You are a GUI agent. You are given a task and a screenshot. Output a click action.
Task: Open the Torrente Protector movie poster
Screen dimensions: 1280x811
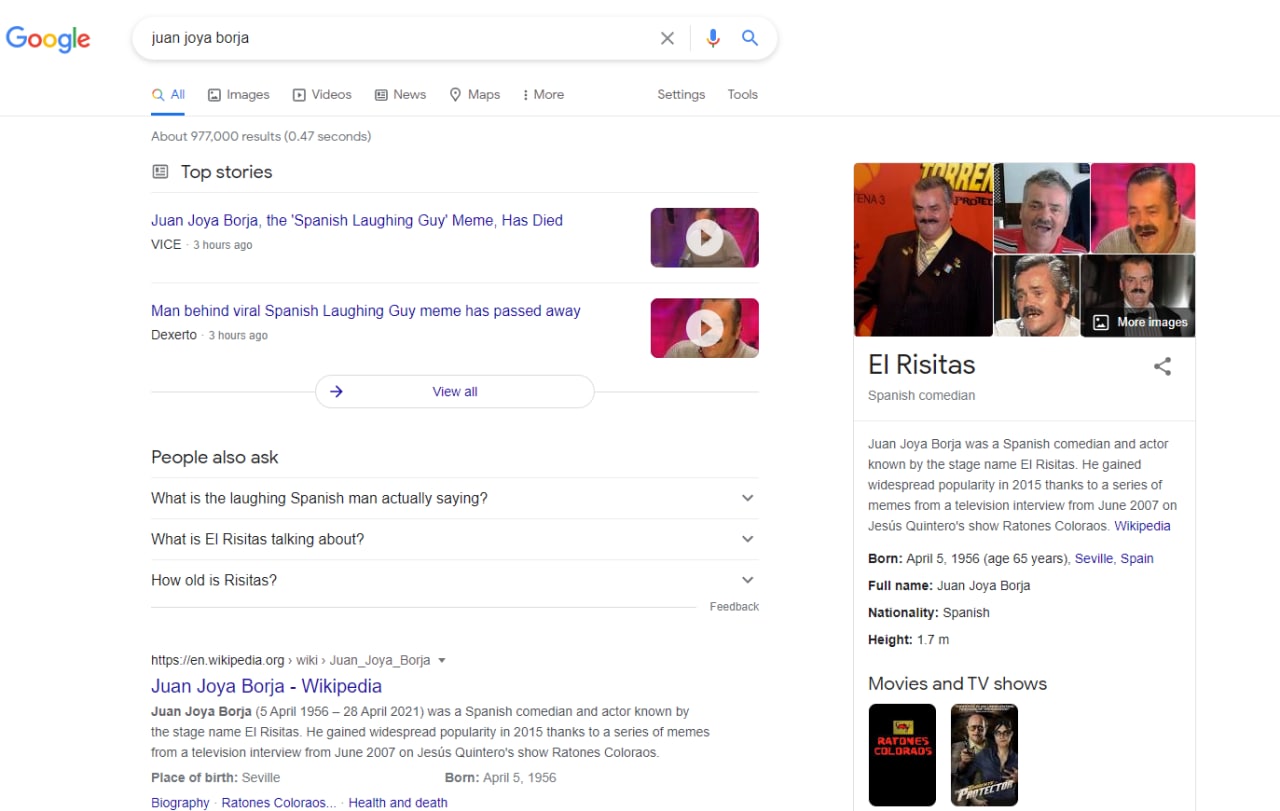(x=984, y=755)
